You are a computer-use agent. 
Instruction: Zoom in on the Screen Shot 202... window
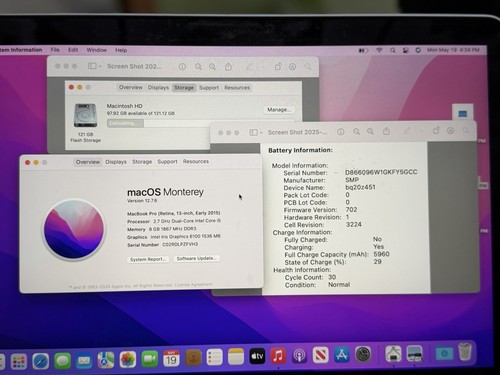coord(212,67)
